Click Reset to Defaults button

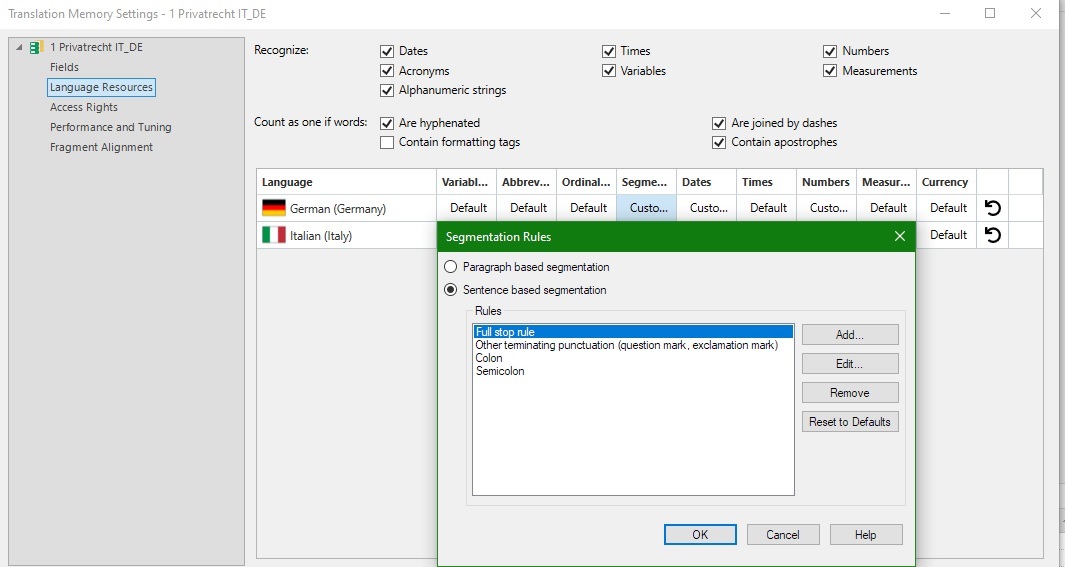[850, 422]
